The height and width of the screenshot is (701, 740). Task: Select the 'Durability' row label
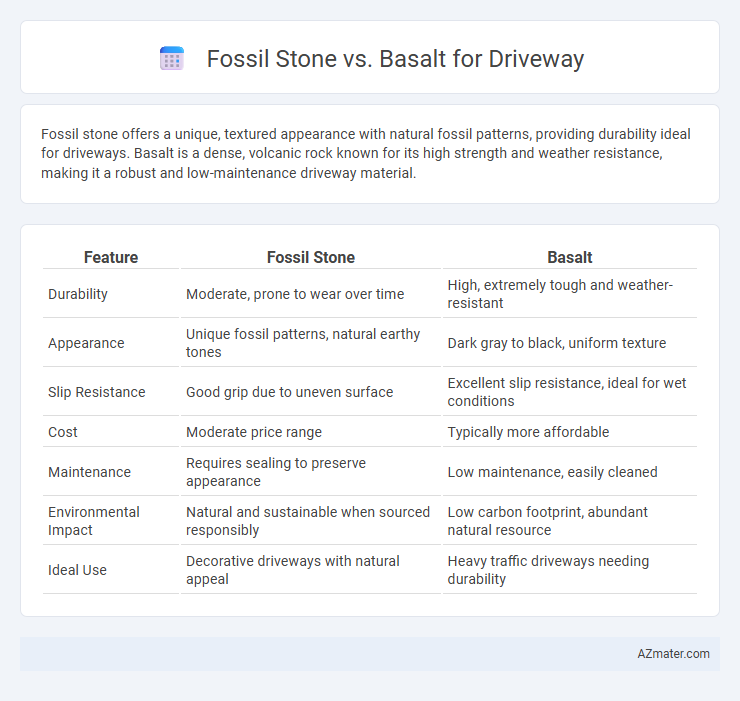(x=78, y=294)
